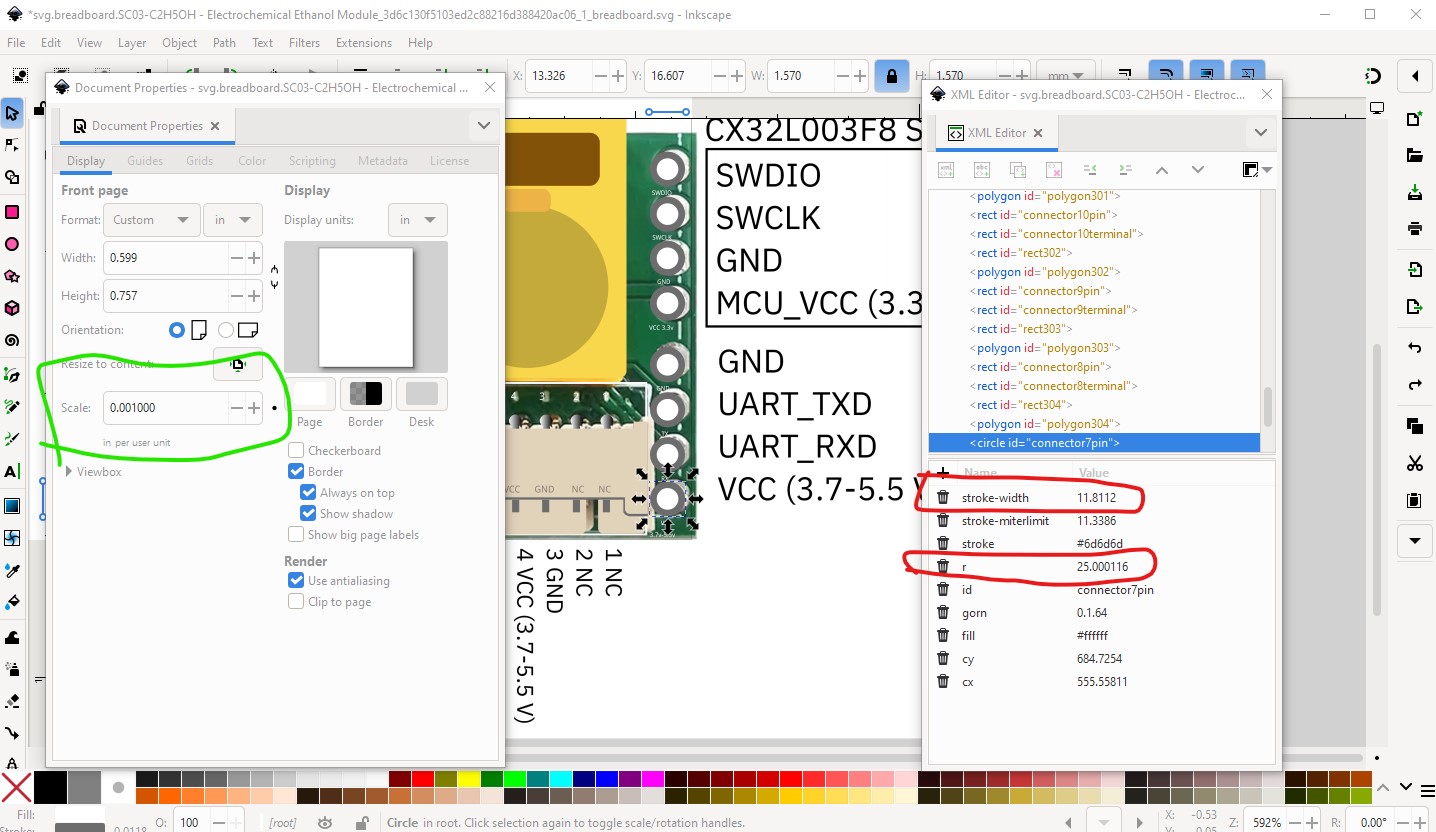Expand the Viewbox section
This screenshot has height=832, width=1436.
click(x=70, y=472)
